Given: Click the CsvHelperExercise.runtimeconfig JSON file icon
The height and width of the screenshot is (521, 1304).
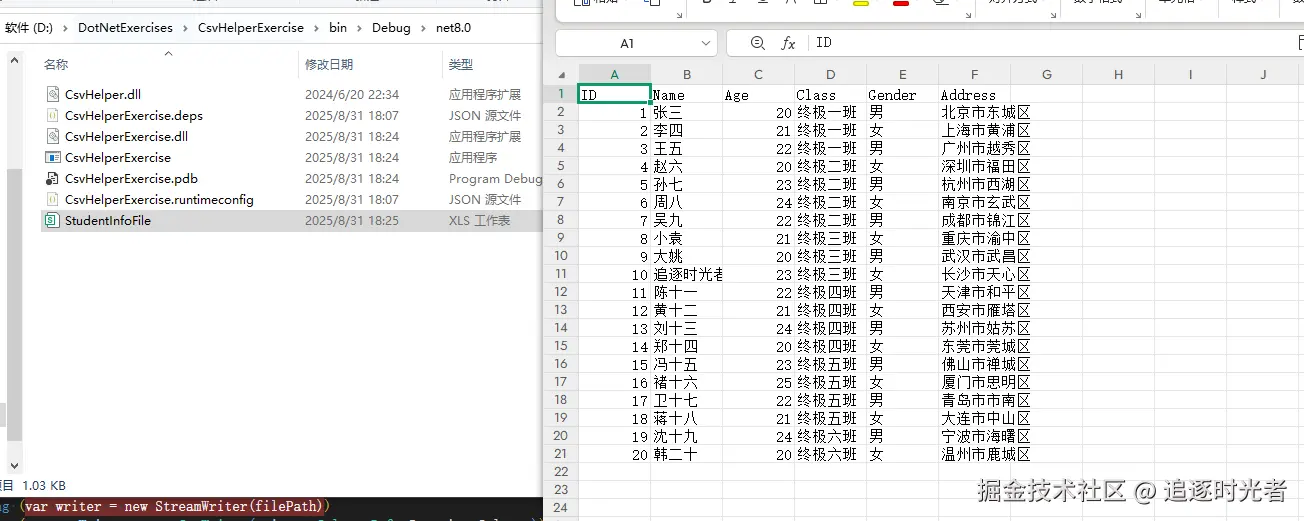Looking at the screenshot, I should [x=53, y=199].
